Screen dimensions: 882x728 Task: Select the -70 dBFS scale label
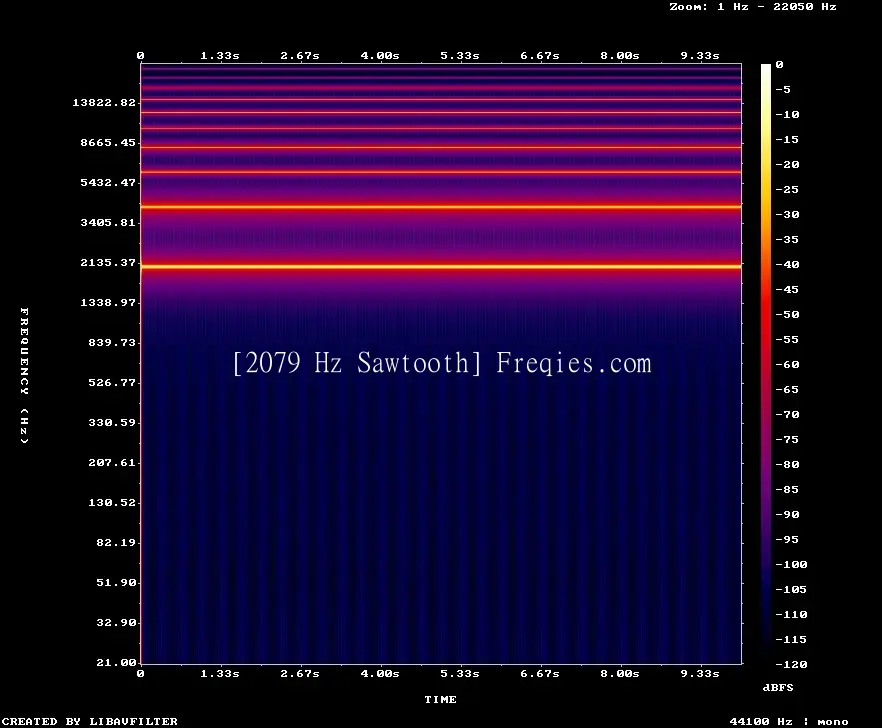coord(787,415)
